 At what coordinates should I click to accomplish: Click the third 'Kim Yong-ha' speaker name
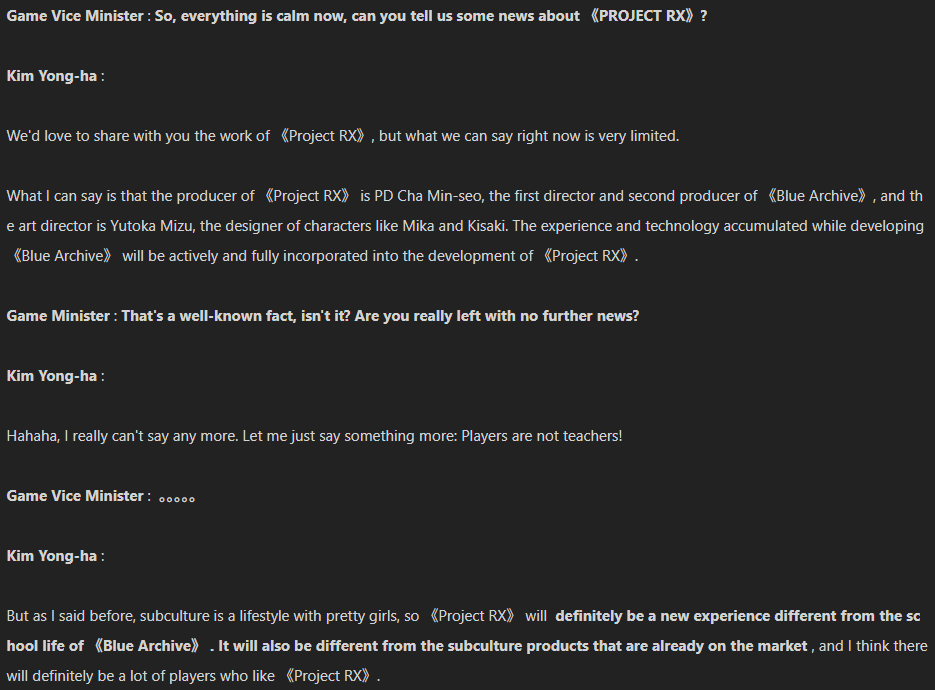[x=51, y=556]
